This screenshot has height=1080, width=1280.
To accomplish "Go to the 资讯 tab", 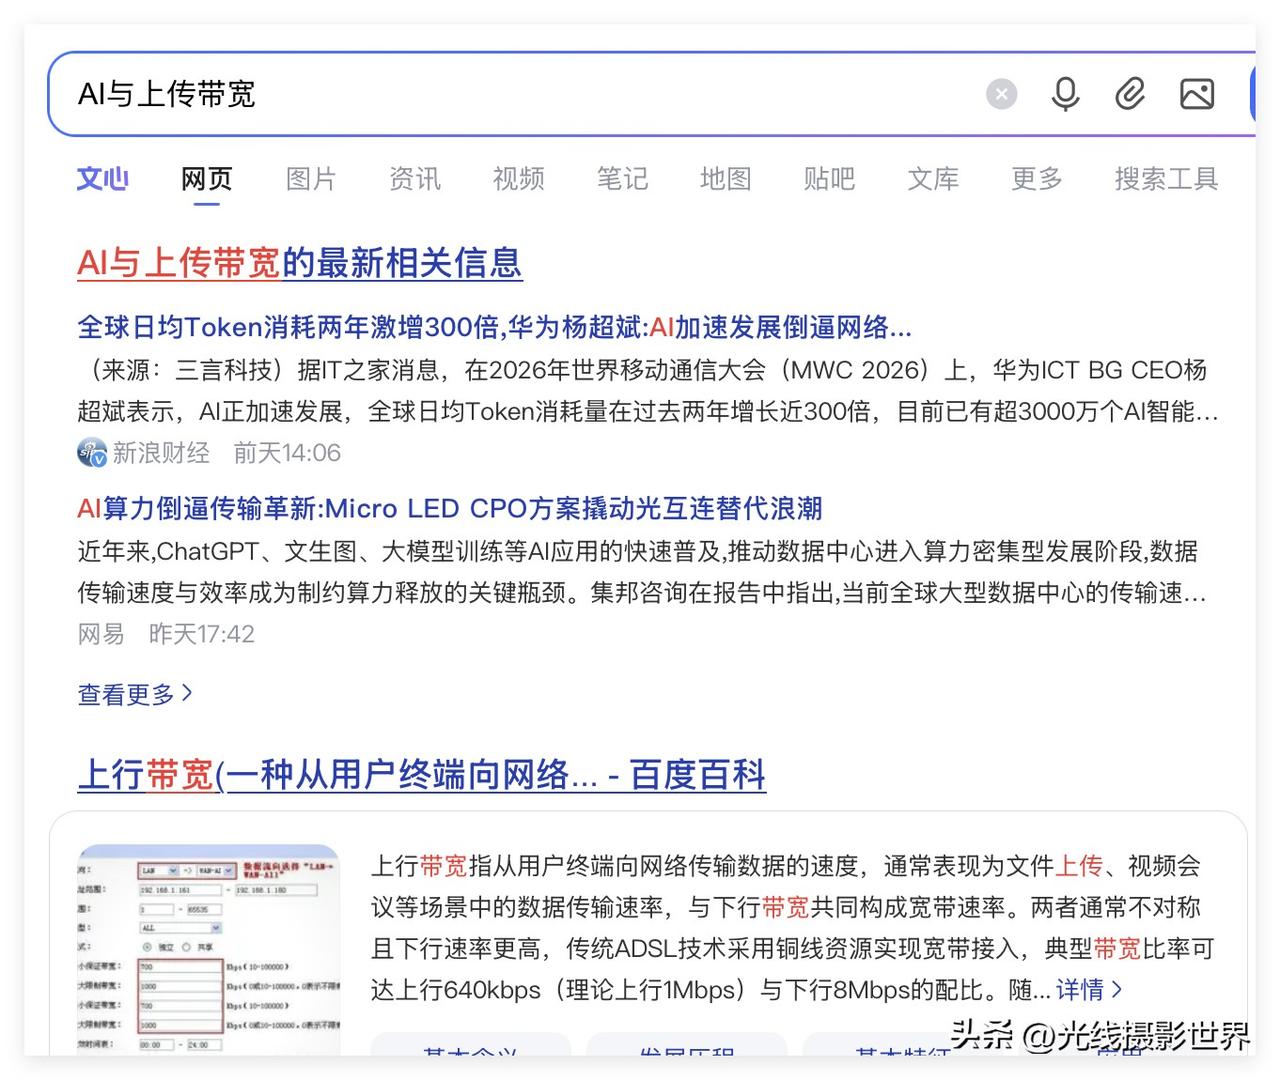I will pyautogui.click(x=415, y=179).
